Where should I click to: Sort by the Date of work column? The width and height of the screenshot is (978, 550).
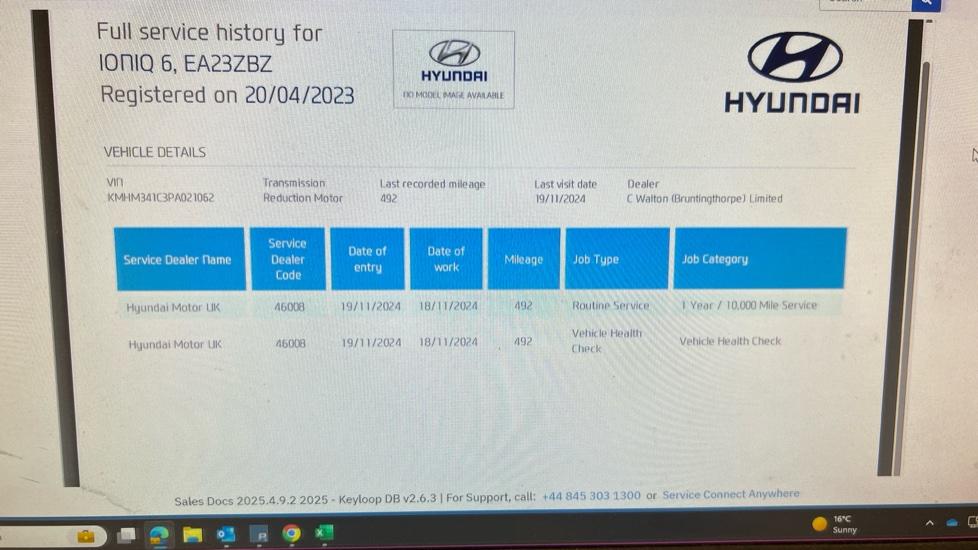(x=446, y=259)
